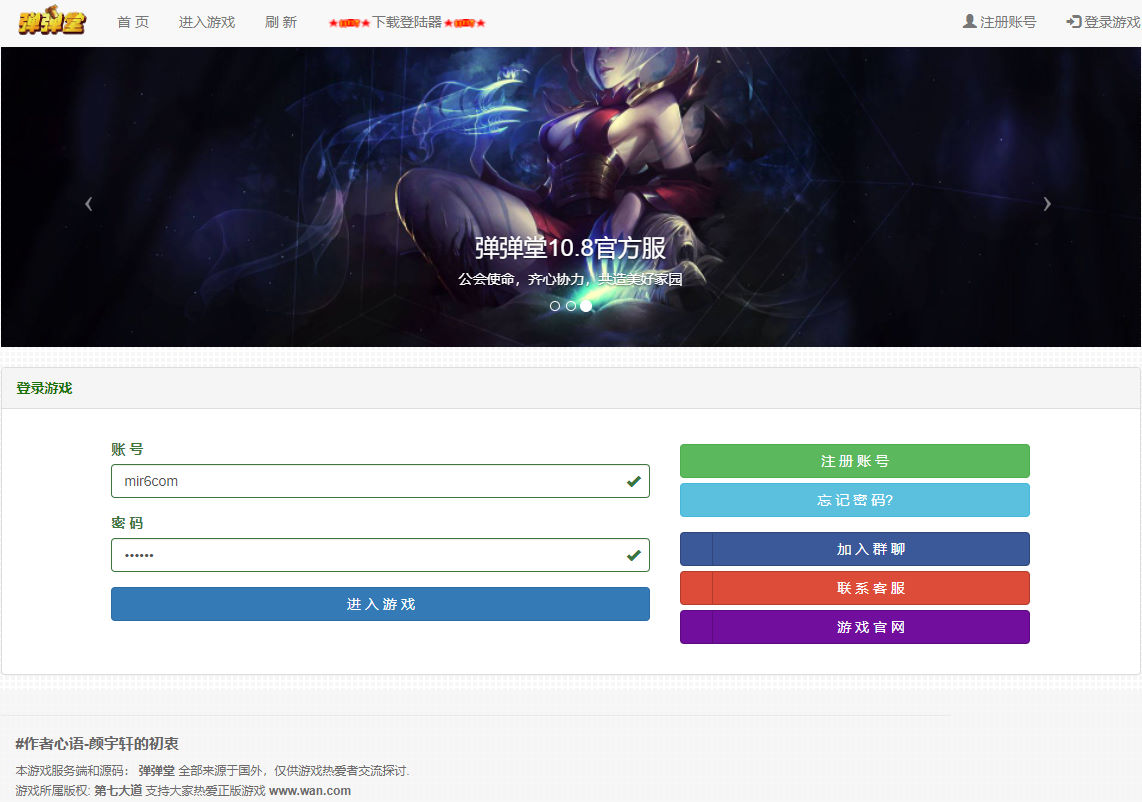
Task: Focus the 密码 password field
Action: tap(380, 556)
